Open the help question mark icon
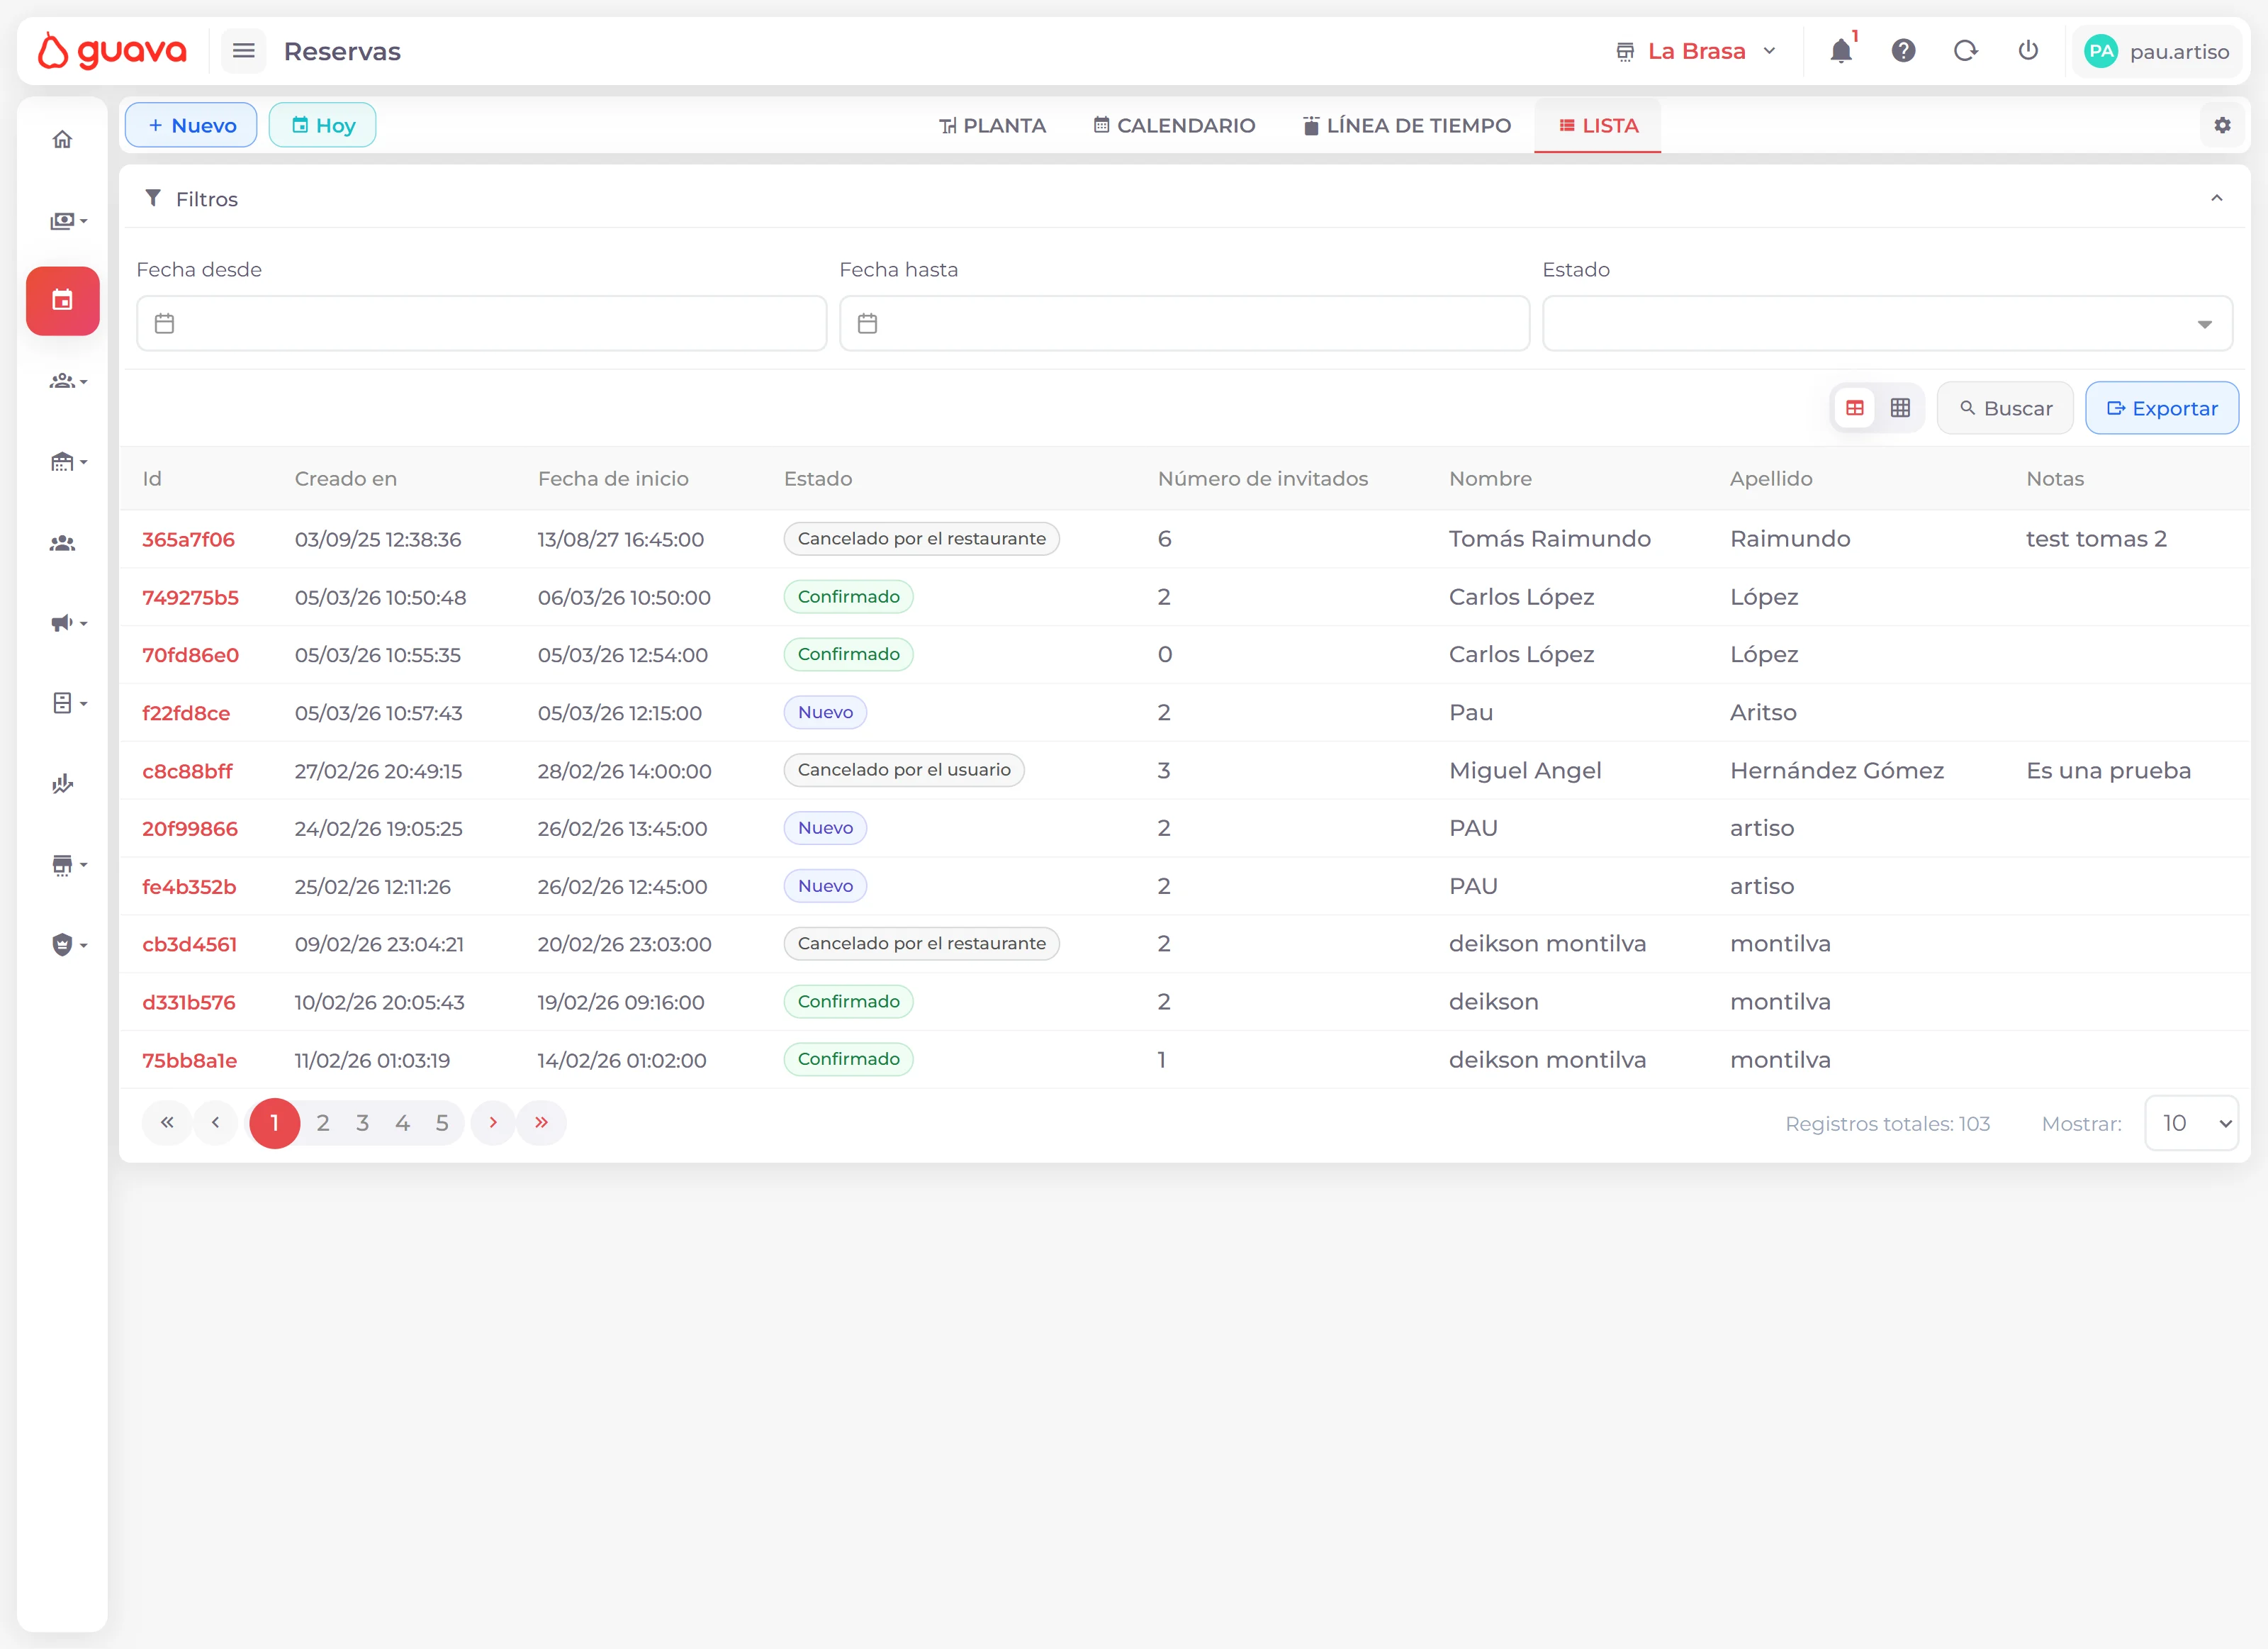Screen dimensions: 2268x1649 [1903, 51]
